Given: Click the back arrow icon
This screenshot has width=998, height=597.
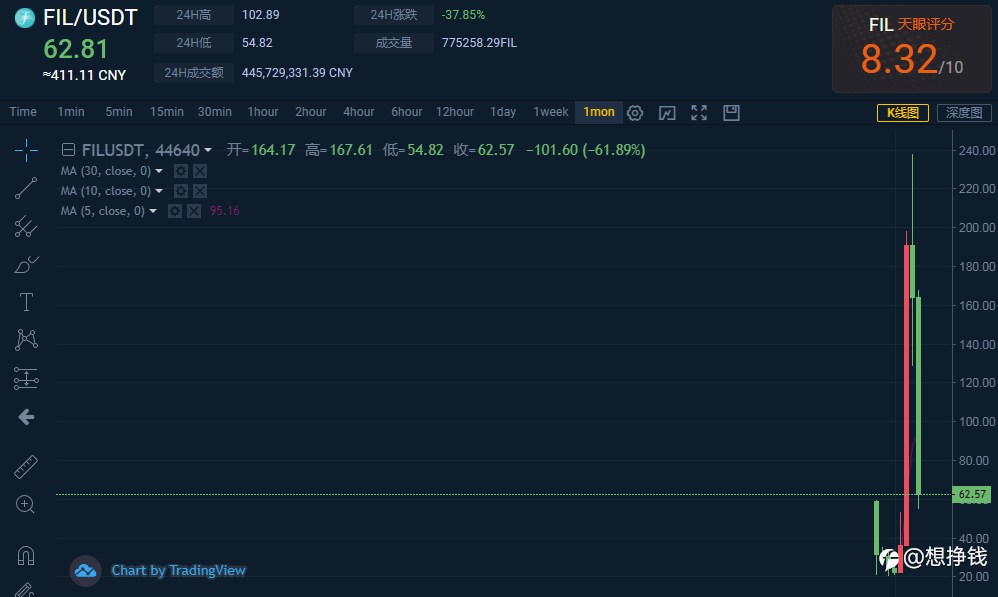Looking at the screenshot, I should (26, 417).
